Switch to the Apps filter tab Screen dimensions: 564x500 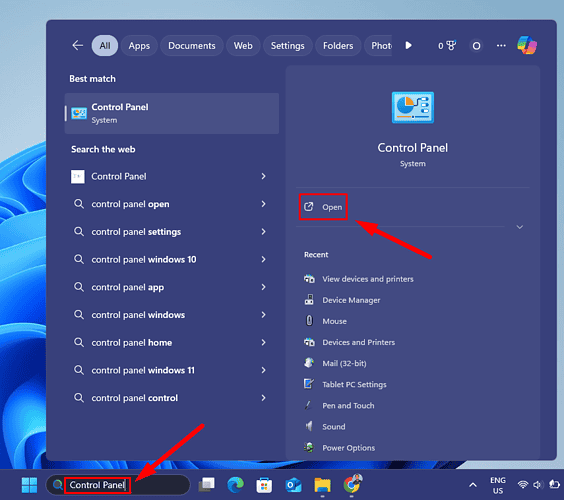pos(139,46)
